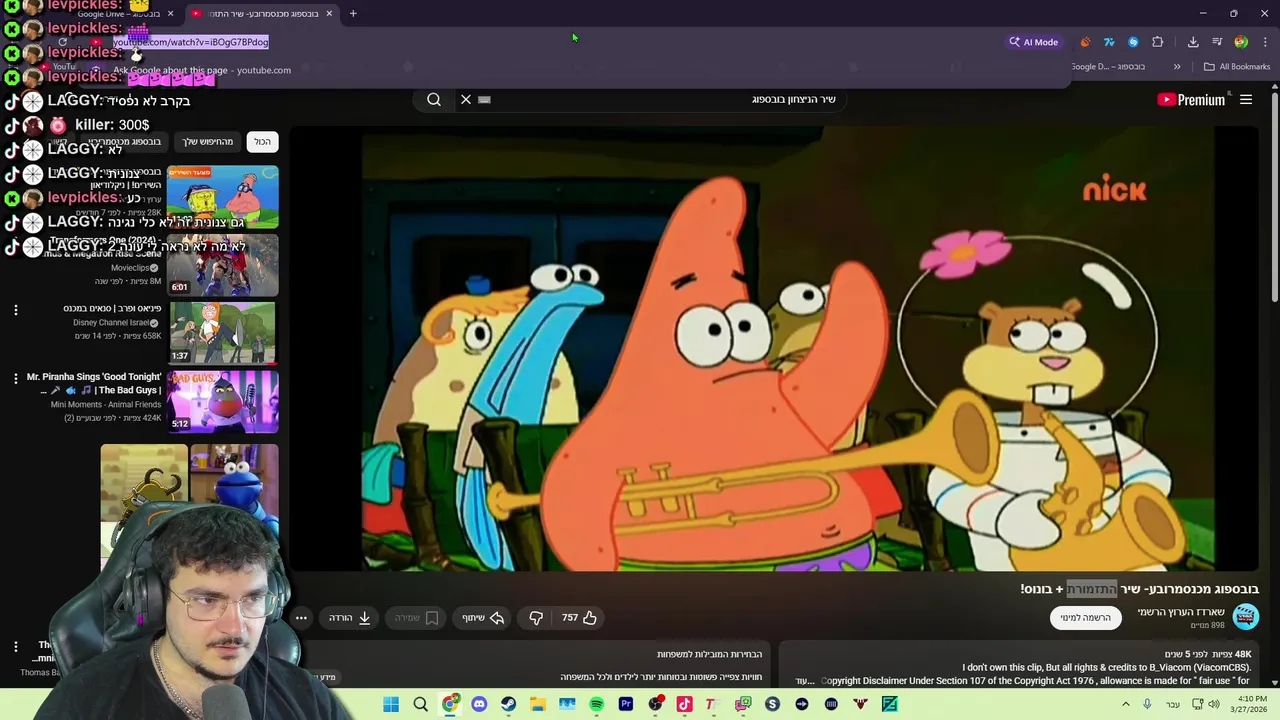Like the video with 757 thumbs up
Image resolution: width=1280 pixels, height=720 pixels.
click(579, 618)
